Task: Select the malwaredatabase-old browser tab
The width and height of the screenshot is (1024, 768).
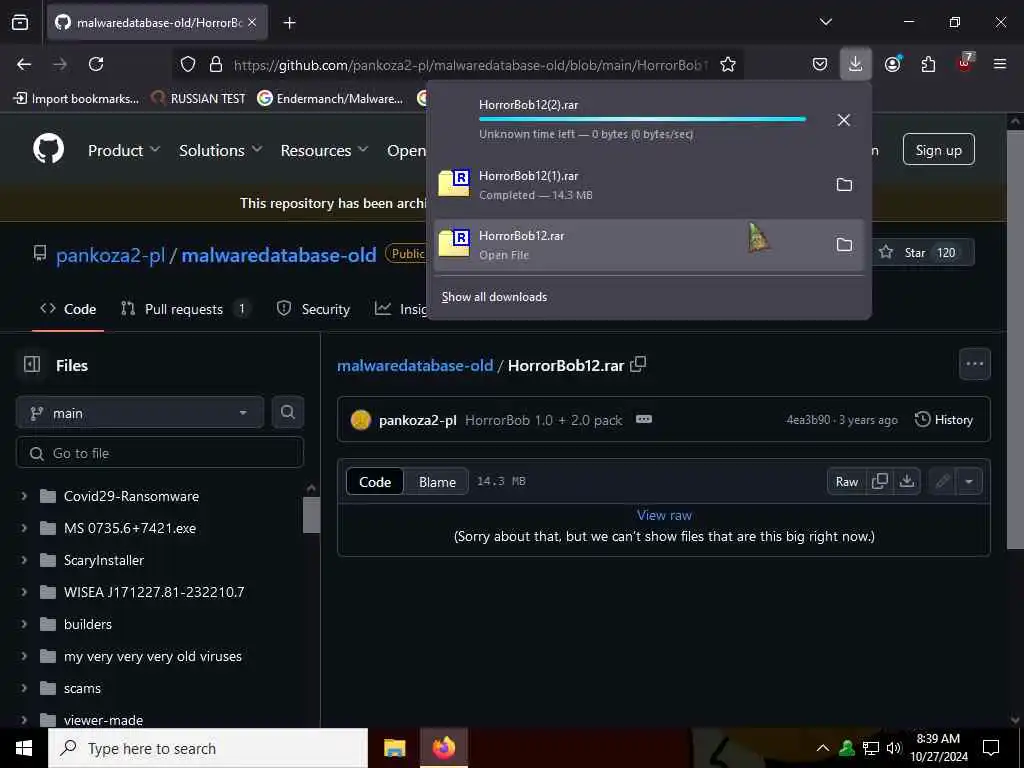Action: pos(157,23)
